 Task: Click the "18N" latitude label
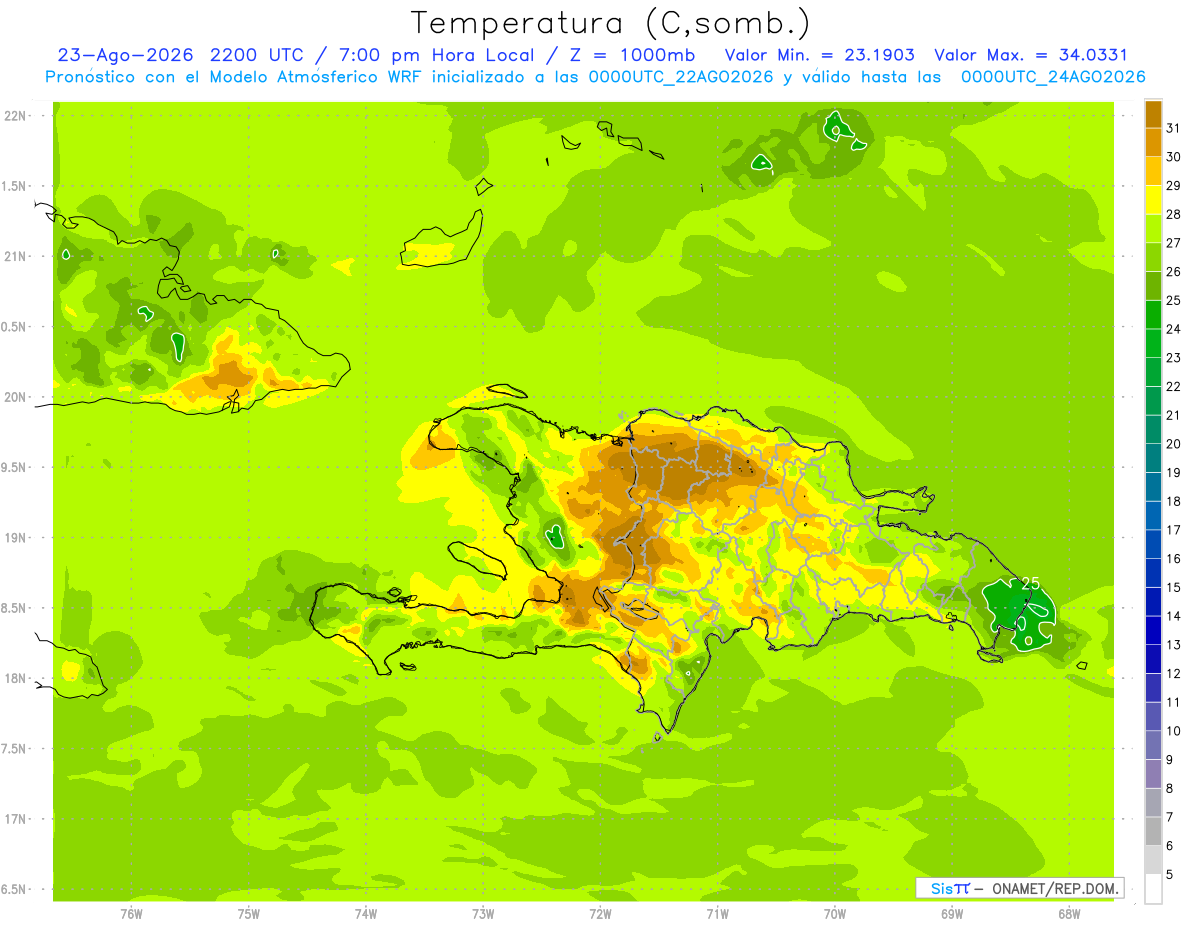pyautogui.click(x=17, y=678)
